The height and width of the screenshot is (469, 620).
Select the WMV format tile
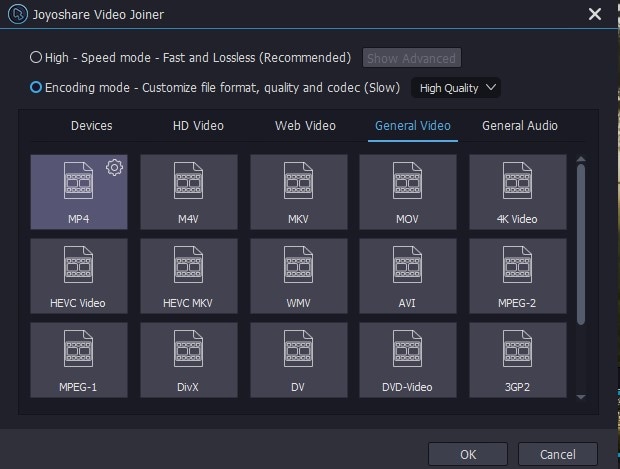coord(299,276)
